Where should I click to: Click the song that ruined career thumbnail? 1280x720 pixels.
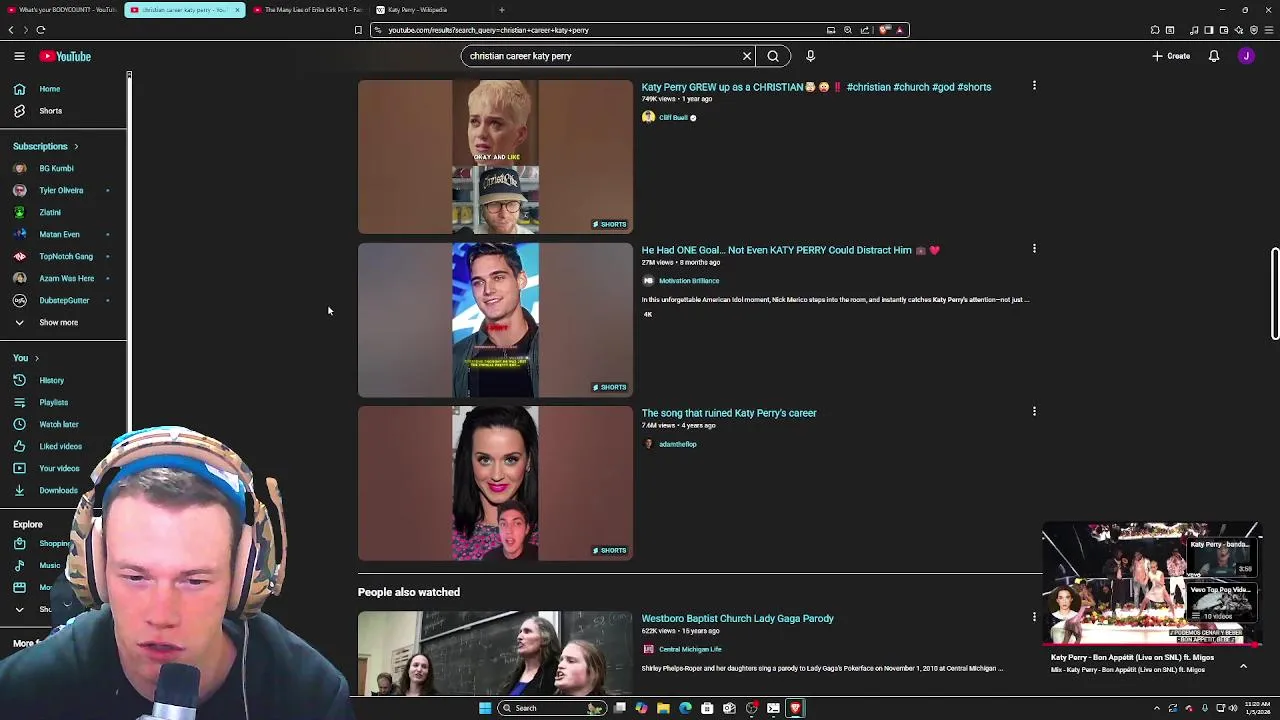point(495,483)
